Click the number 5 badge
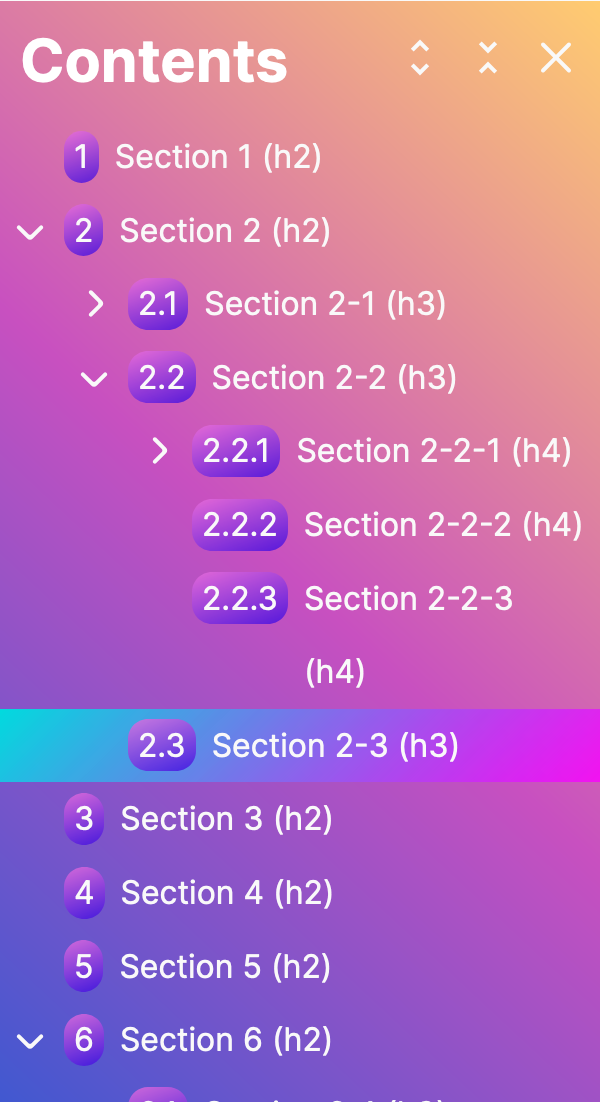 (x=84, y=967)
